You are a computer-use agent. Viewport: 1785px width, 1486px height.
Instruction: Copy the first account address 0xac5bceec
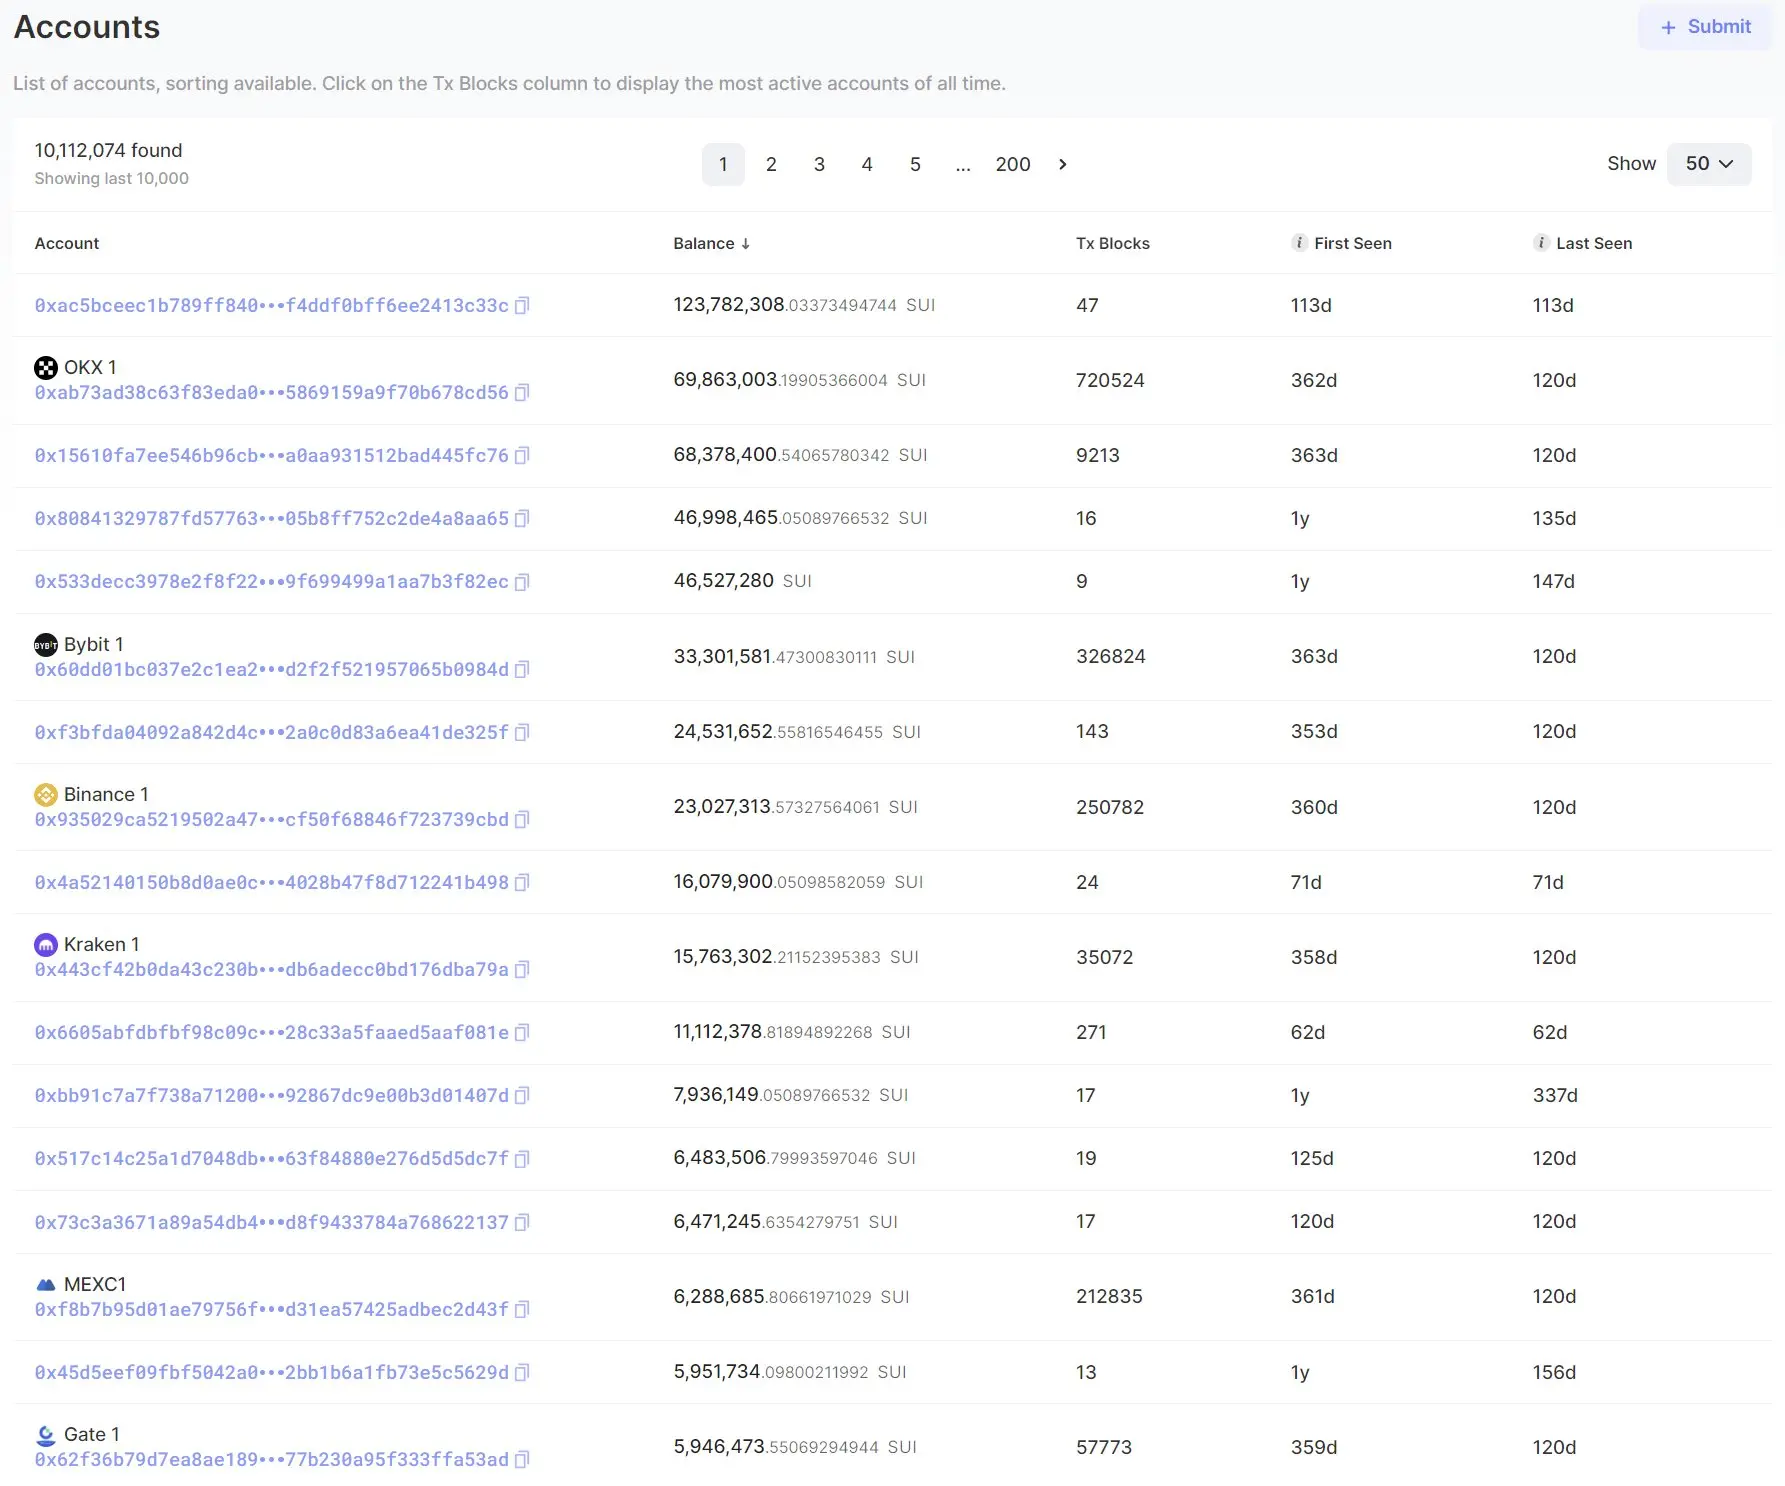[x=521, y=306]
